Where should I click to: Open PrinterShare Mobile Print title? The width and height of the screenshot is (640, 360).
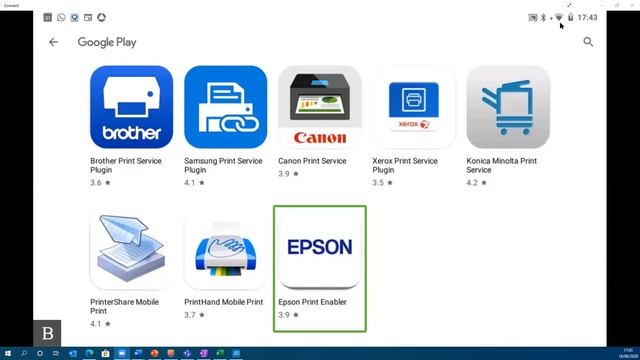tap(124, 307)
